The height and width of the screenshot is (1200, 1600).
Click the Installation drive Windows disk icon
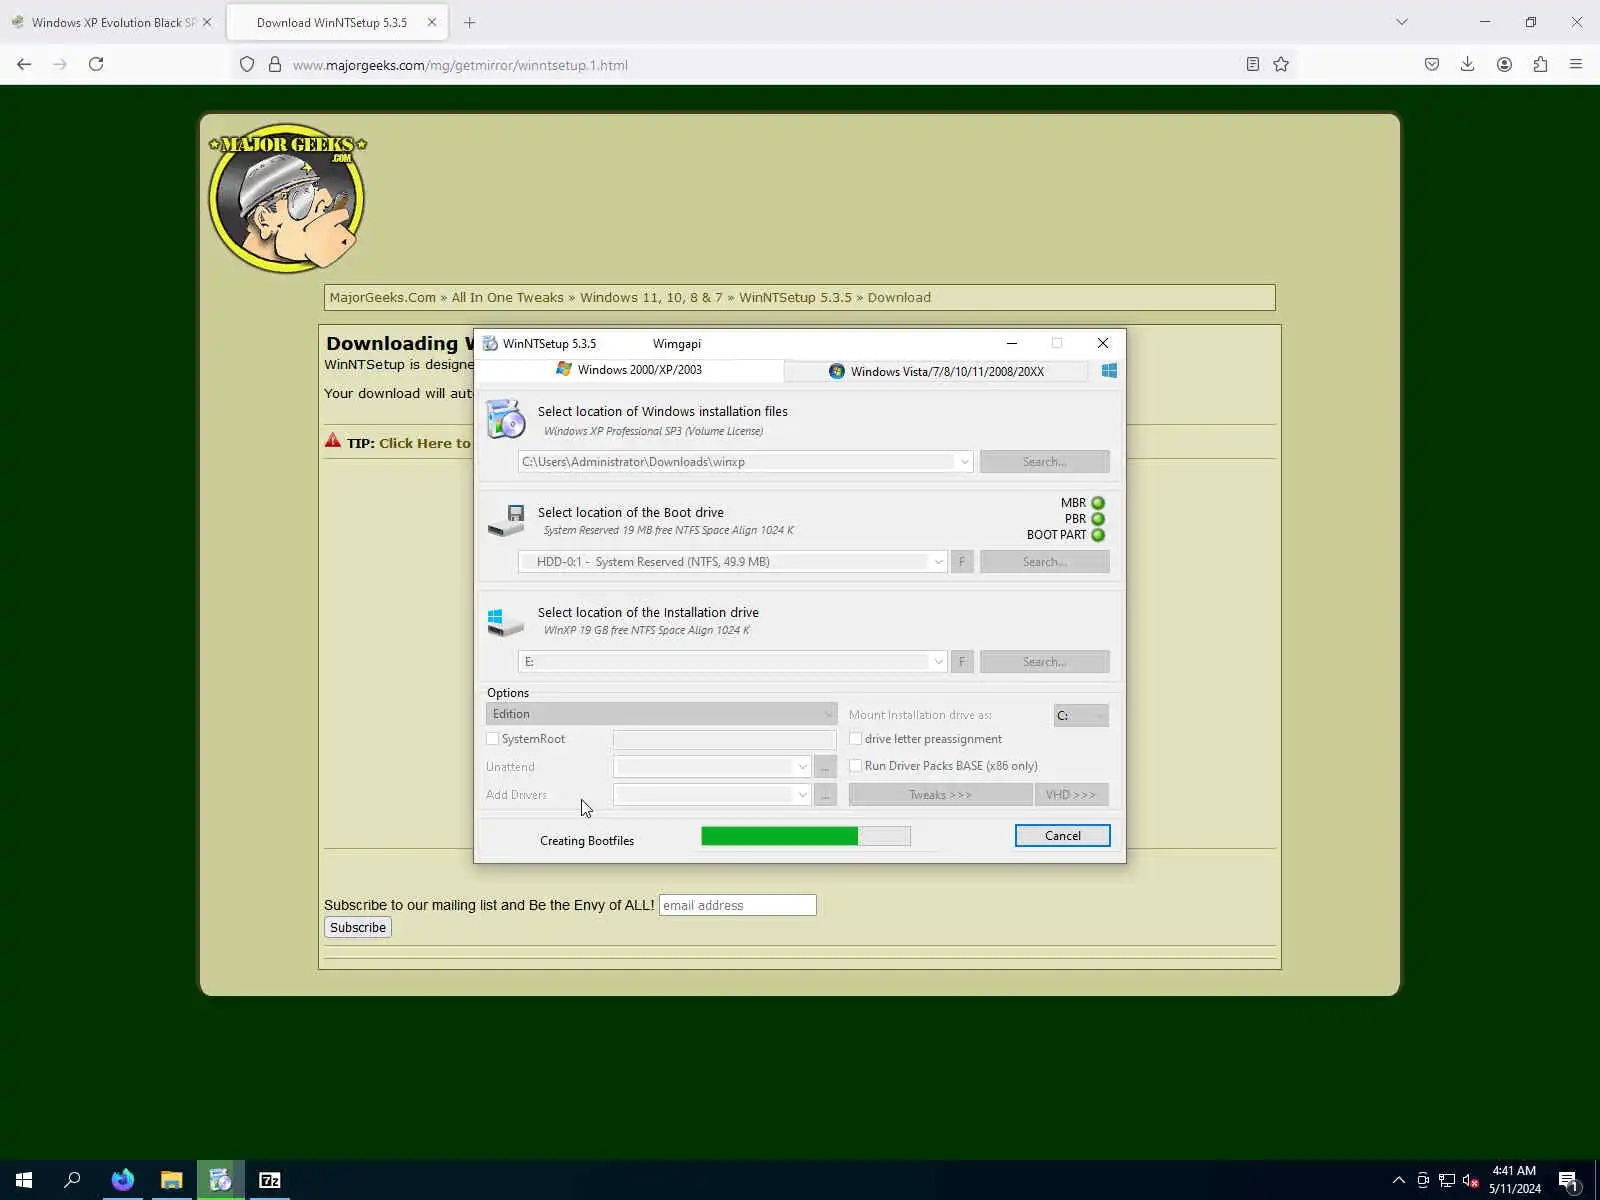tap(506, 621)
